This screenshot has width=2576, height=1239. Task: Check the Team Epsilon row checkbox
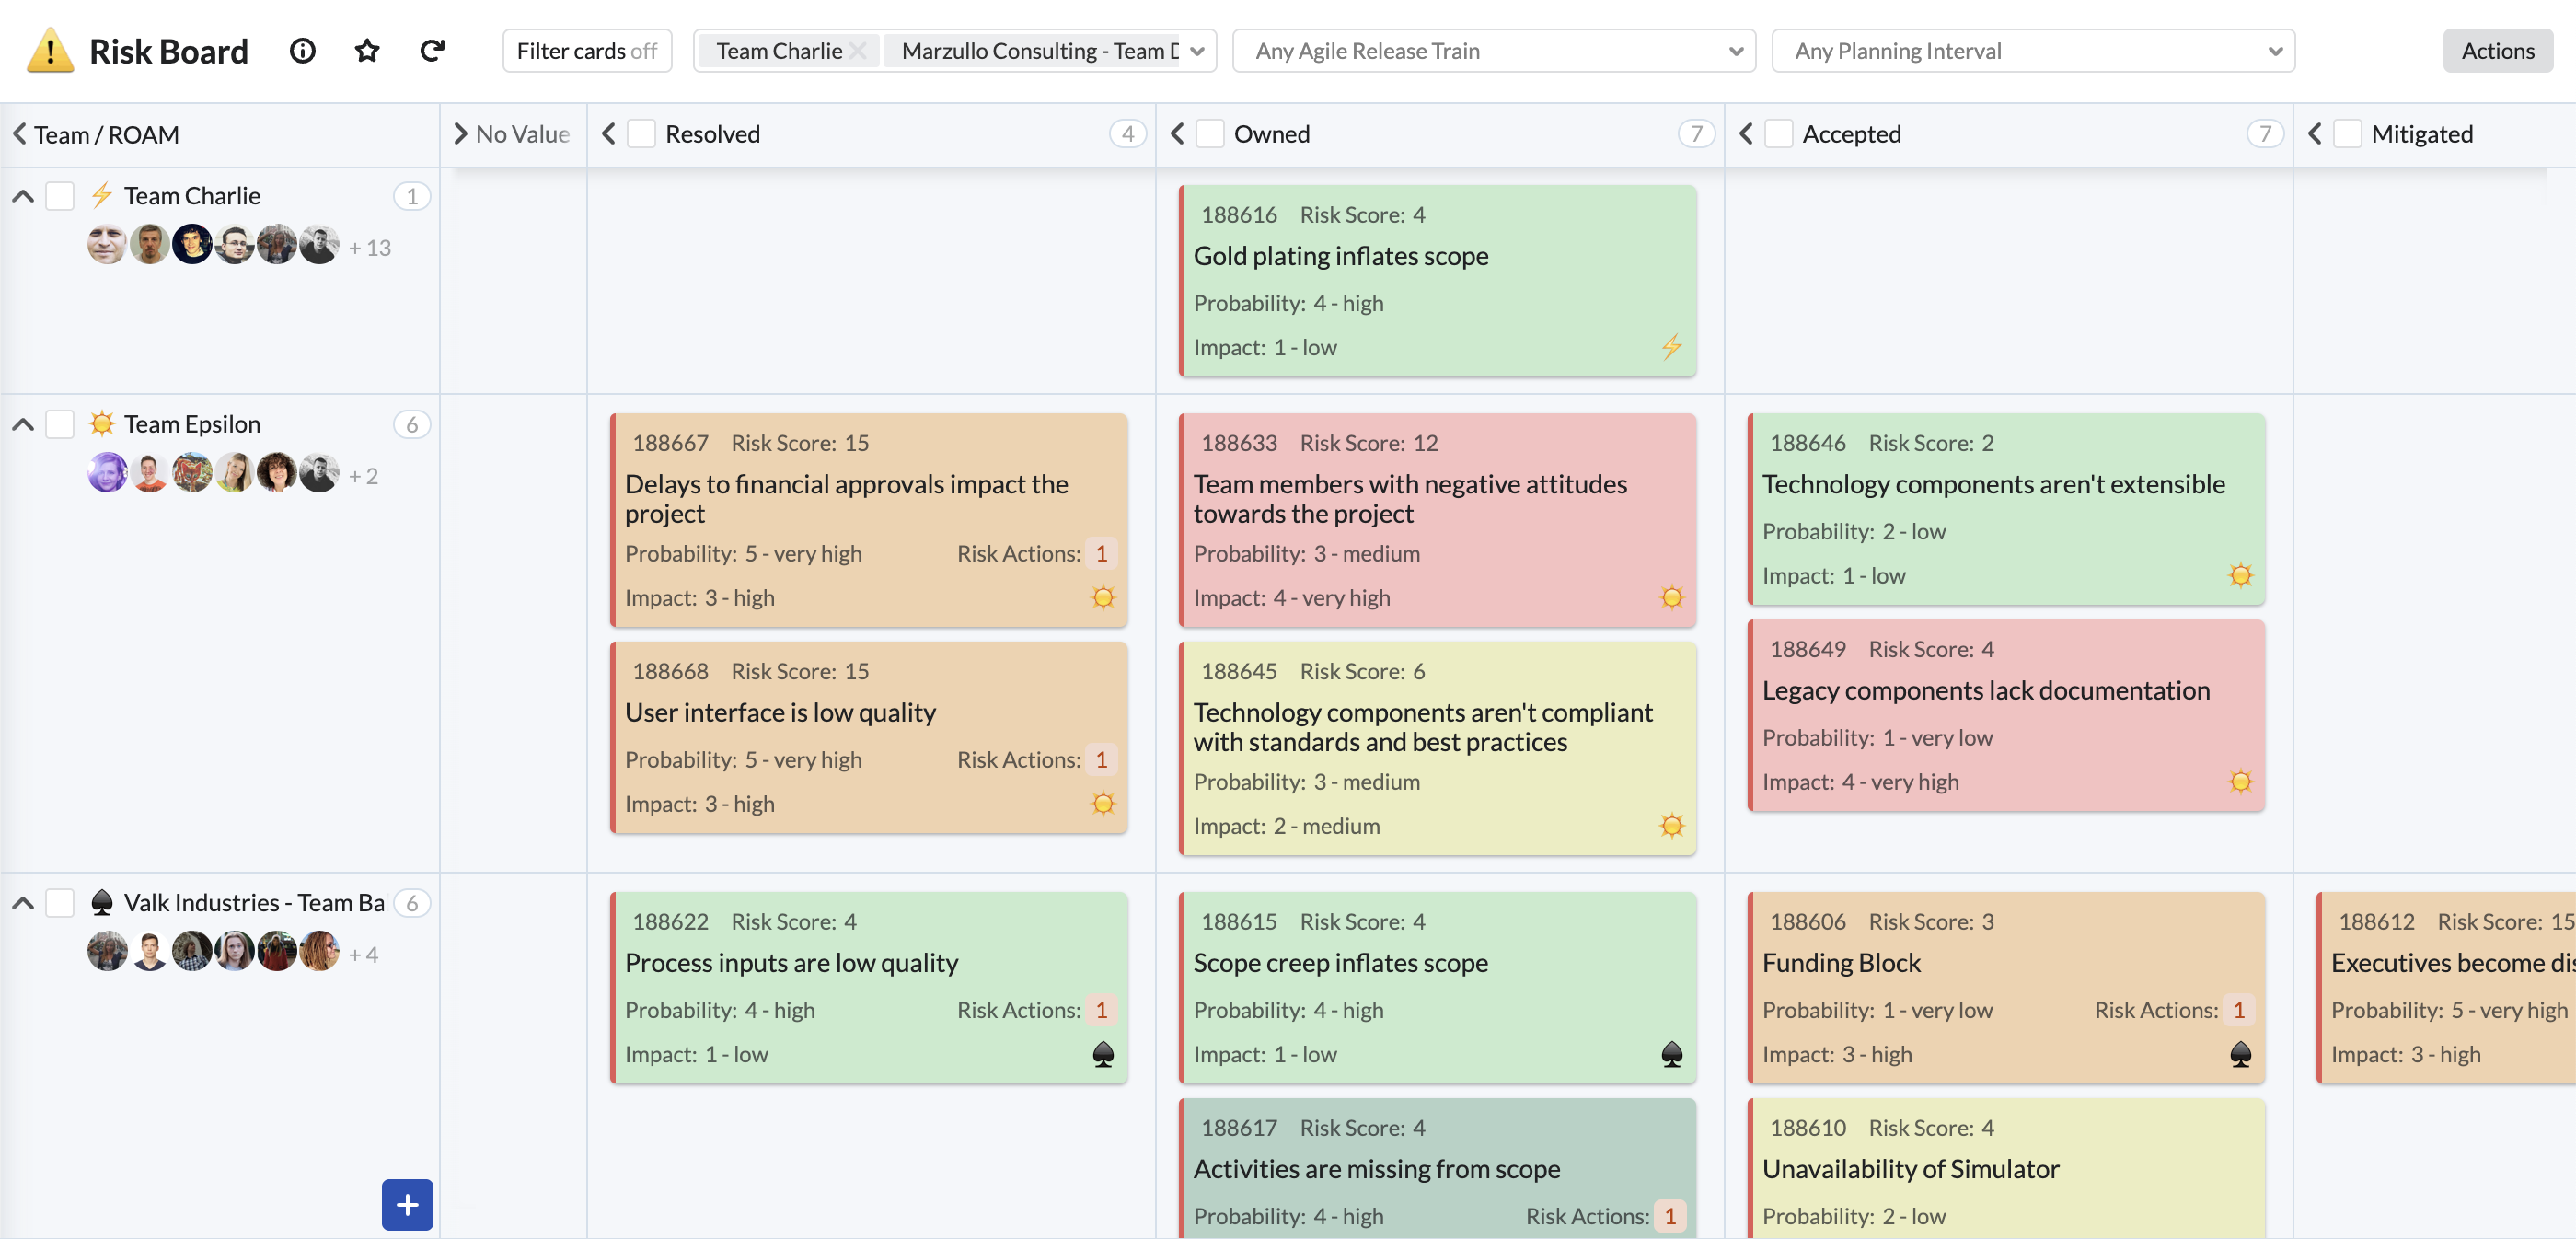tap(60, 424)
